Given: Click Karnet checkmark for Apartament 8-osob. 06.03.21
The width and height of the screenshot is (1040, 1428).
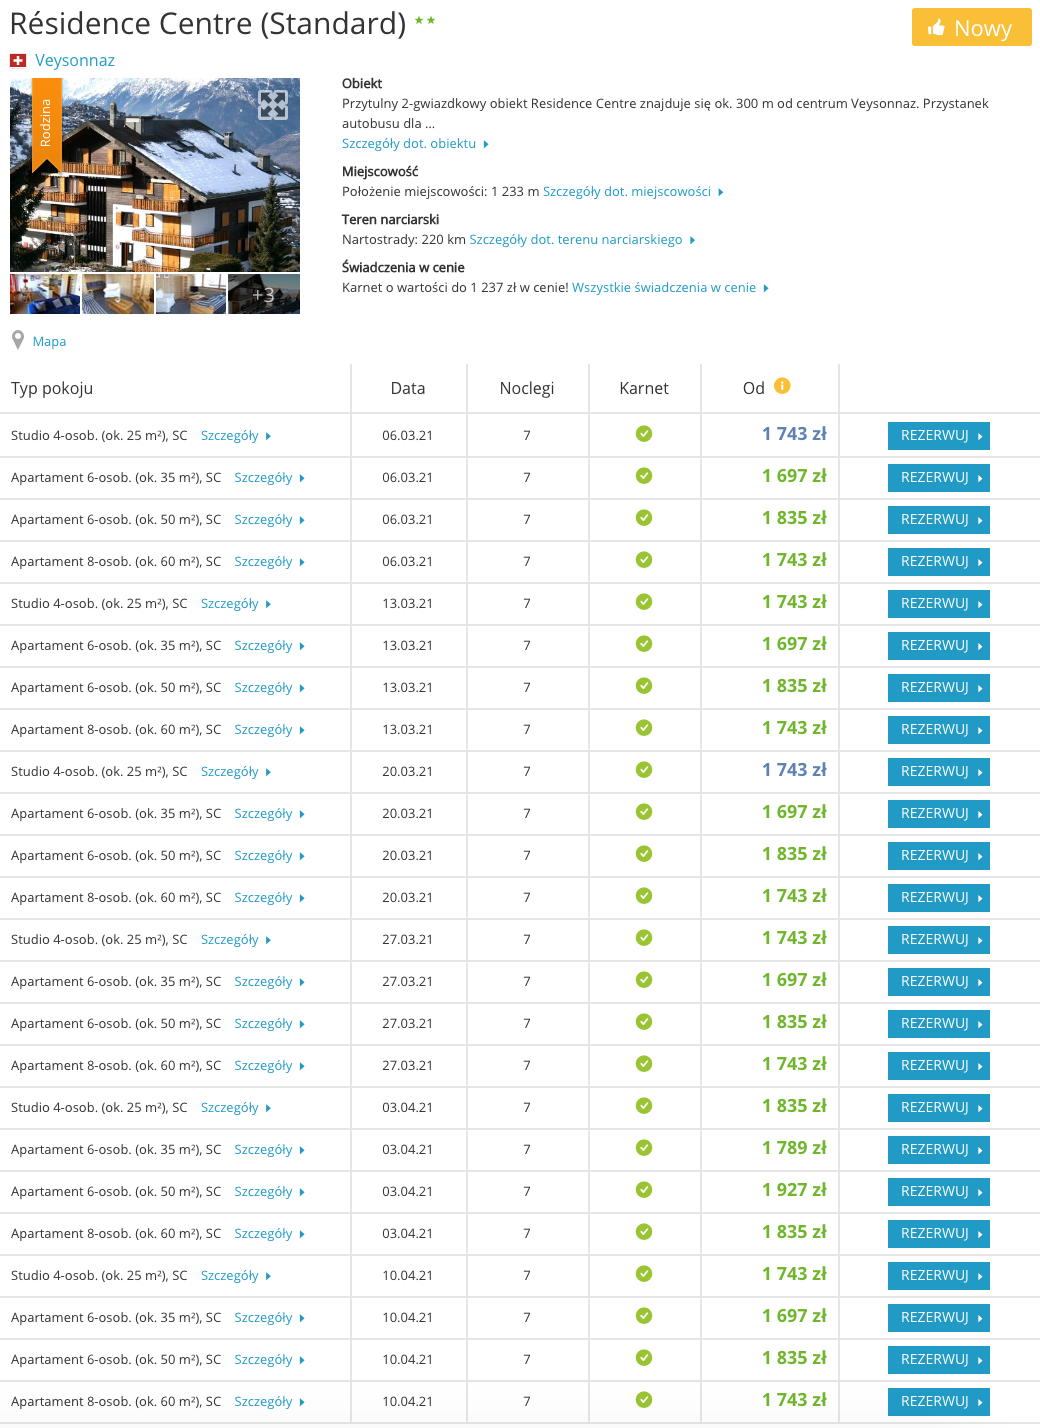Looking at the screenshot, I should coord(644,560).
